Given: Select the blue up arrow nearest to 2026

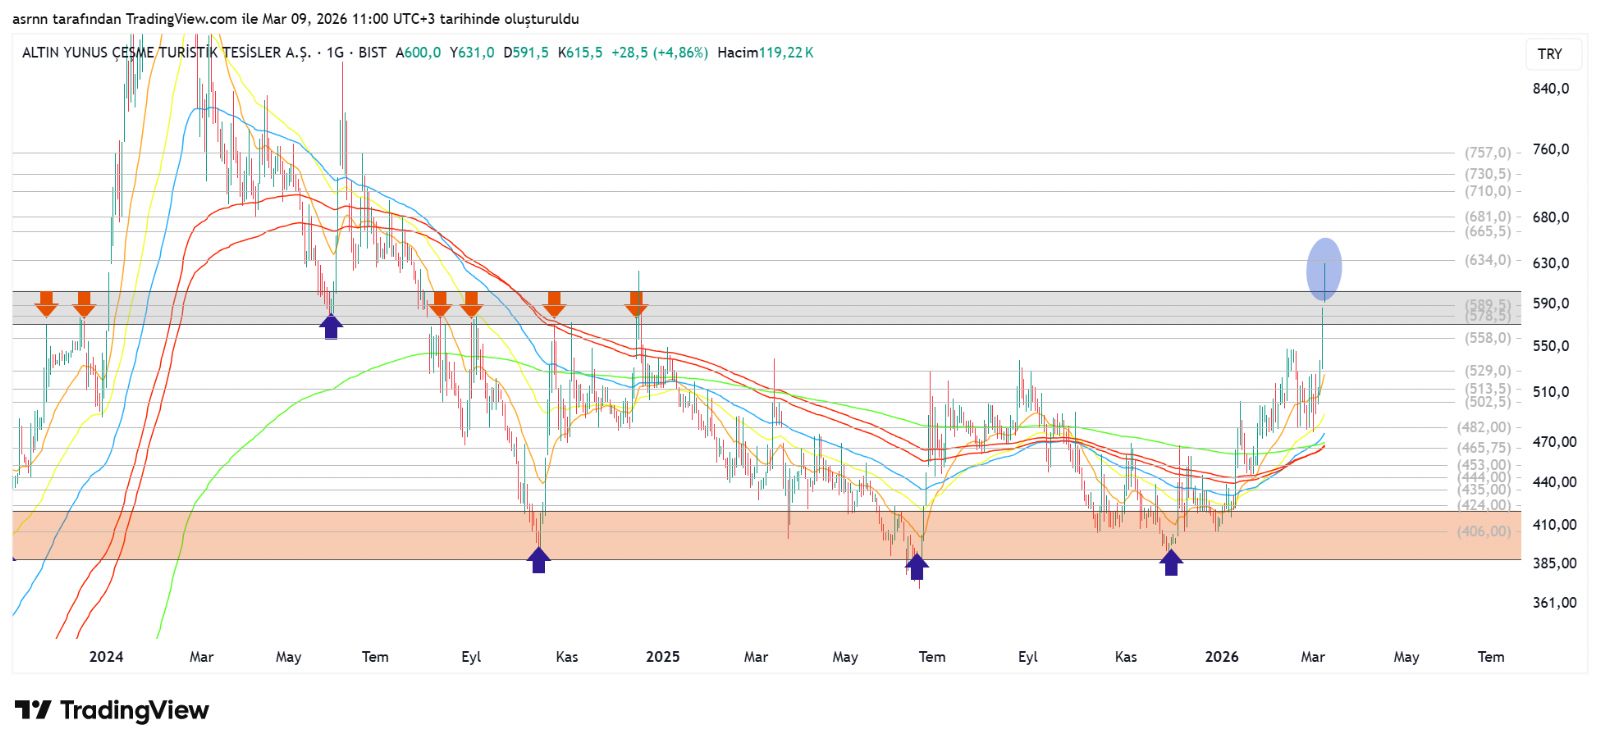Looking at the screenshot, I should pos(1171,563).
